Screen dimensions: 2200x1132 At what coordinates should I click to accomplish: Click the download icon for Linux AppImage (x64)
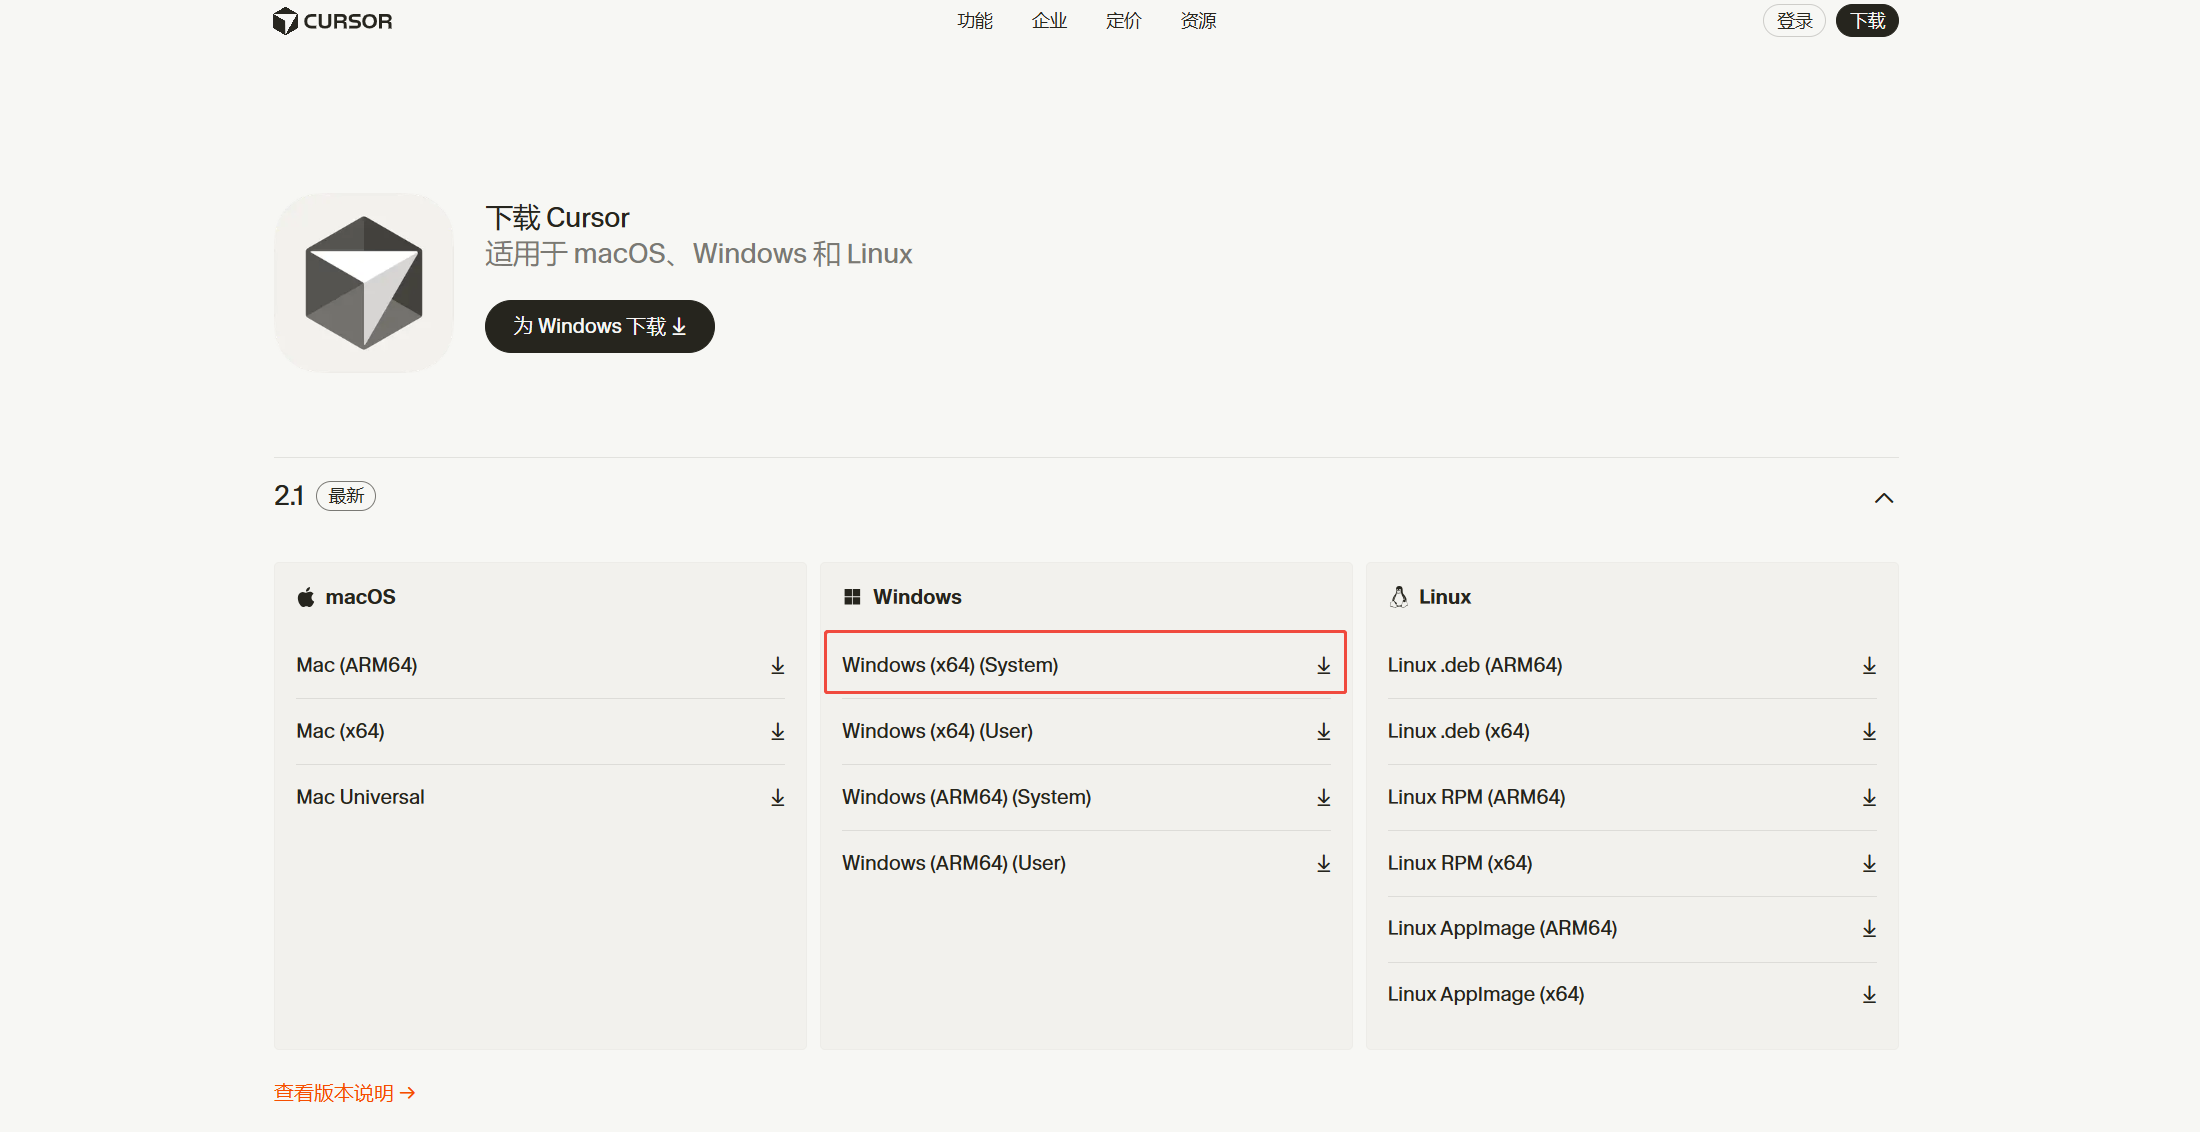(x=1869, y=994)
